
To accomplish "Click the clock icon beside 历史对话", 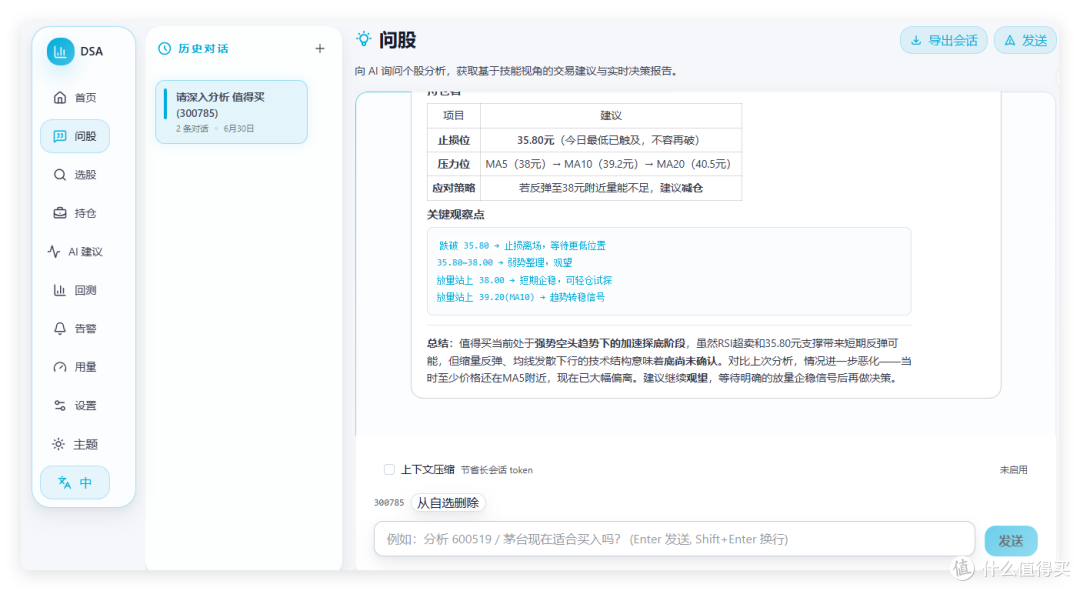I will click(165, 49).
